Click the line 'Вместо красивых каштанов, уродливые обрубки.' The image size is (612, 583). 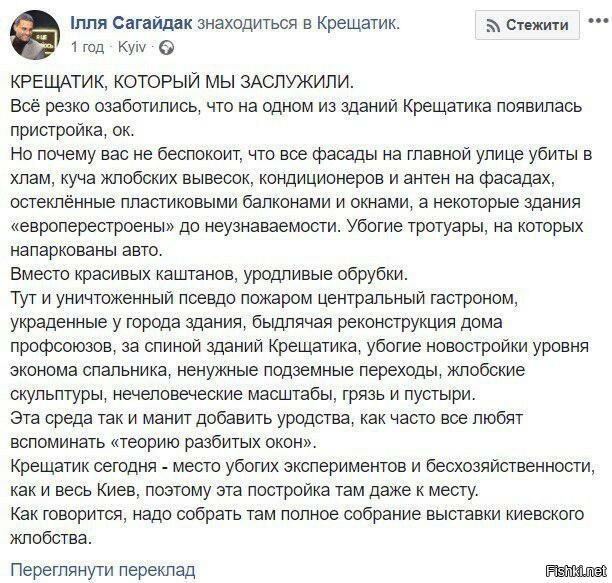click(x=209, y=274)
